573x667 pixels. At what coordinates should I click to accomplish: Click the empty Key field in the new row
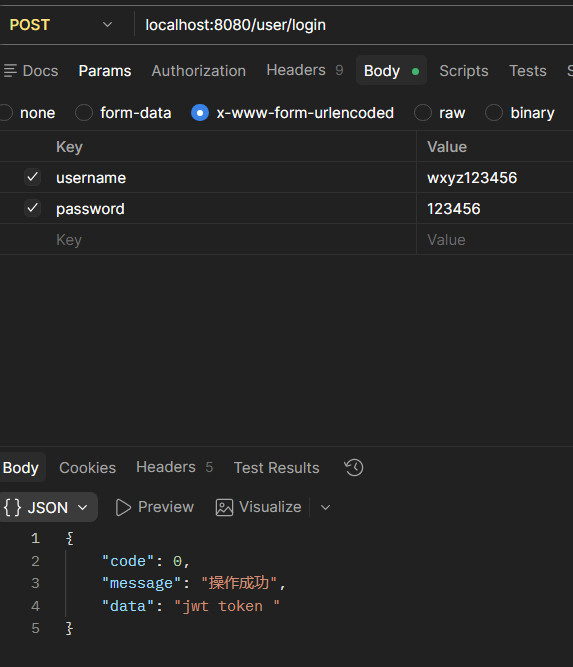click(234, 239)
